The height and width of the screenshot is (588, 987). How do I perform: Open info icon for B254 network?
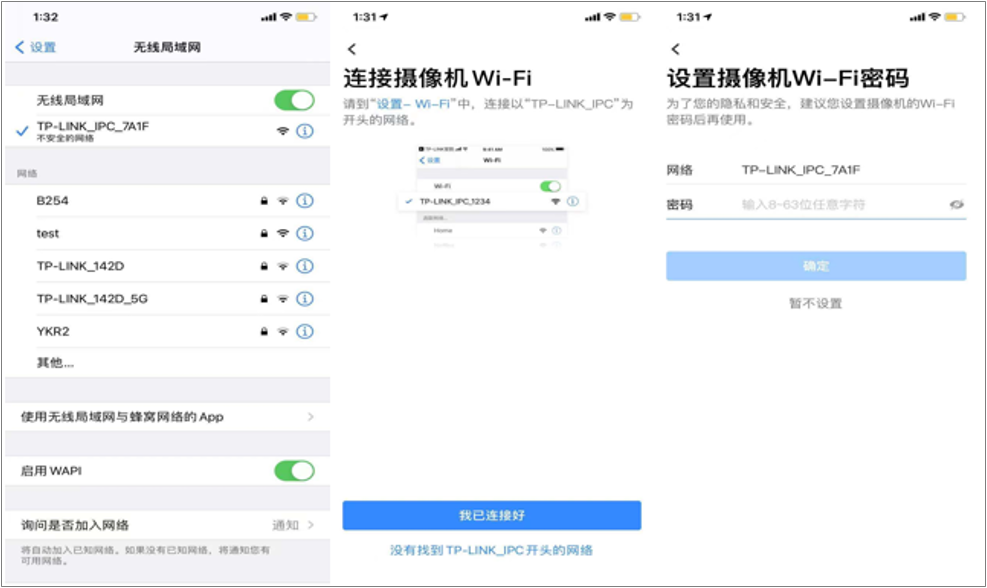pyautogui.click(x=306, y=201)
